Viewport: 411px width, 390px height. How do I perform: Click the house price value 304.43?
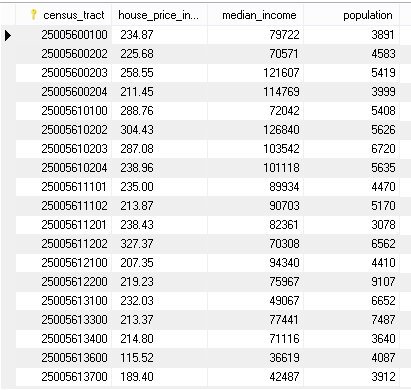pos(137,130)
